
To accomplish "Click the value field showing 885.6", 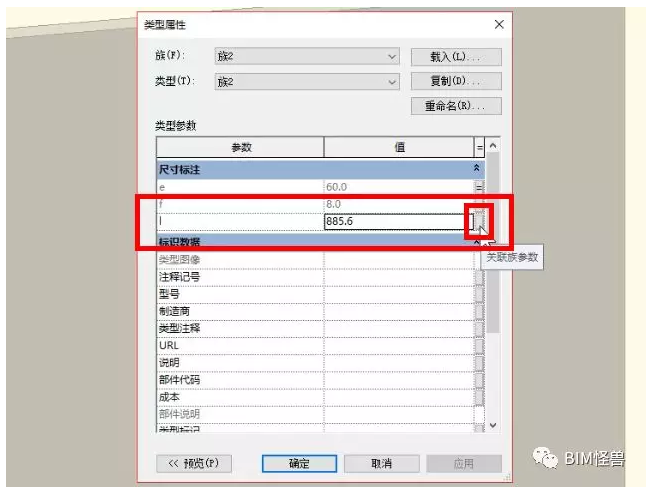I will point(395,221).
